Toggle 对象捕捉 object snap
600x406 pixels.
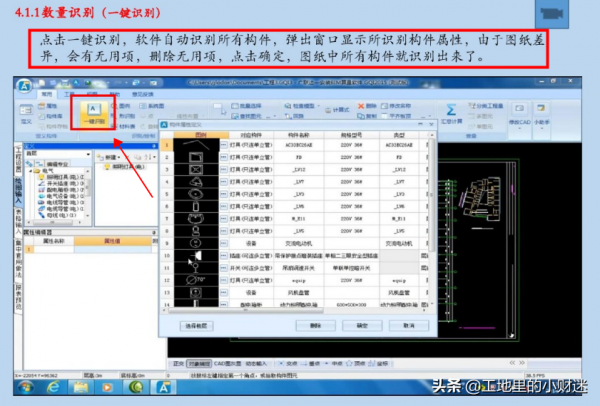point(199,364)
